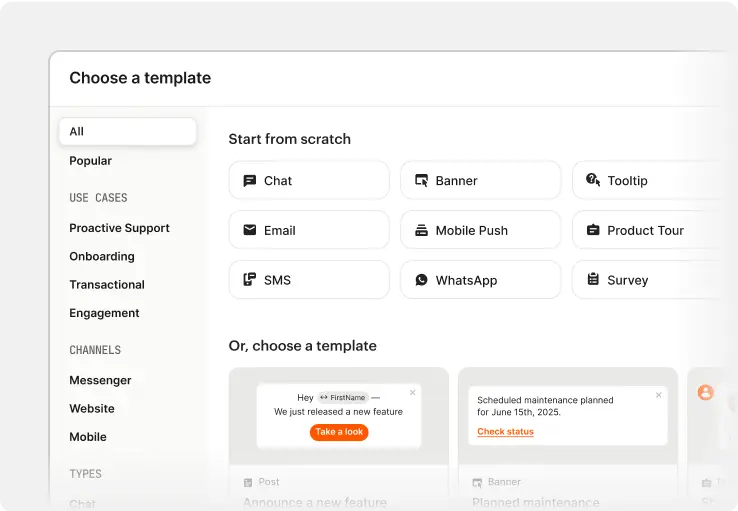This screenshot has height=511, width=738.
Task: Click the Mobile Push icon
Action: coord(422,230)
